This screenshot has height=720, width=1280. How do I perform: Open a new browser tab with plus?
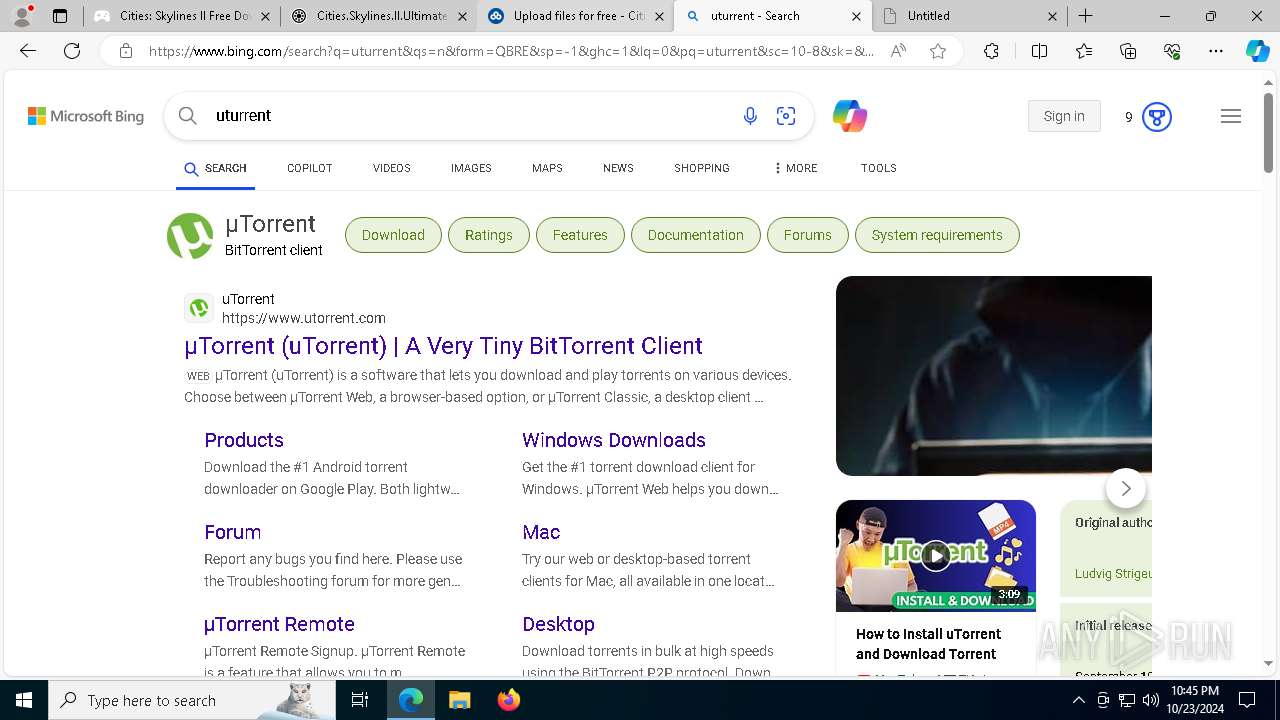(1086, 16)
